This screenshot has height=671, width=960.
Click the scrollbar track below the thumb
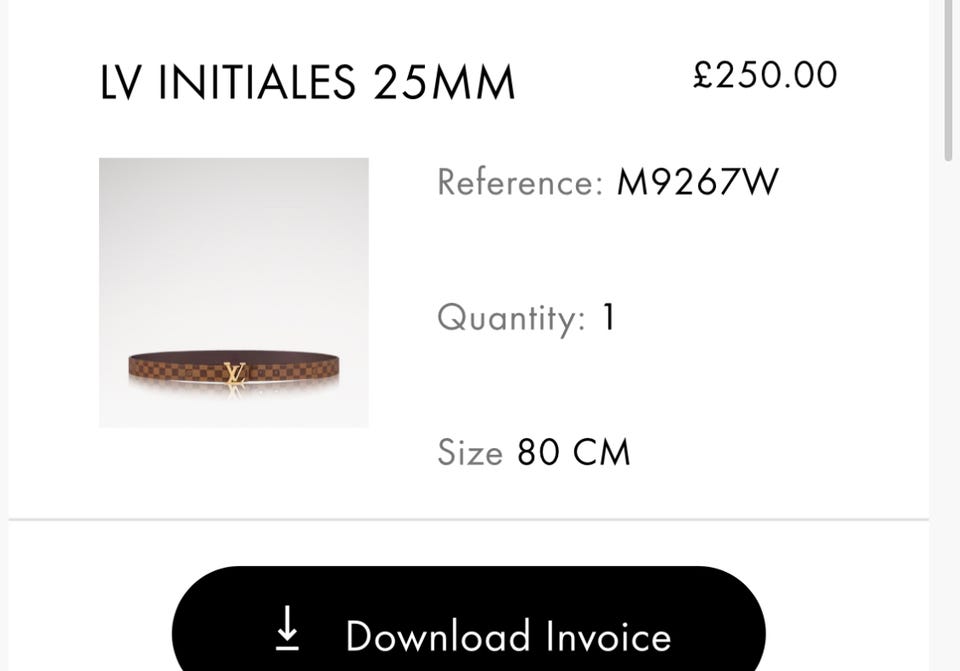[950, 416]
